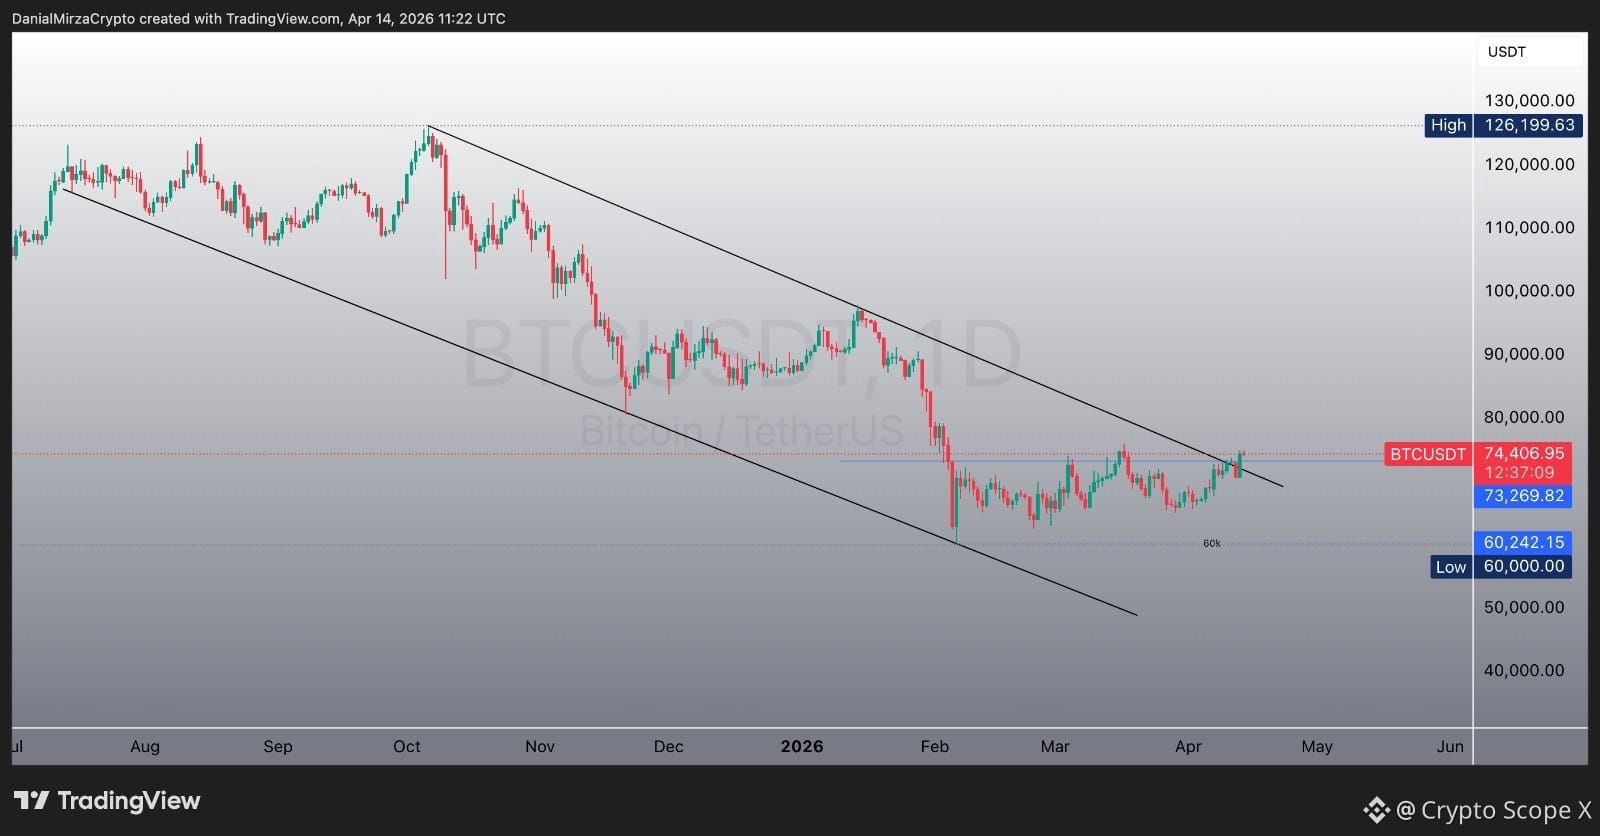Click the 80,000.00 price axis label
Image resolution: width=1600 pixels, height=836 pixels.
tap(1524, 417)
